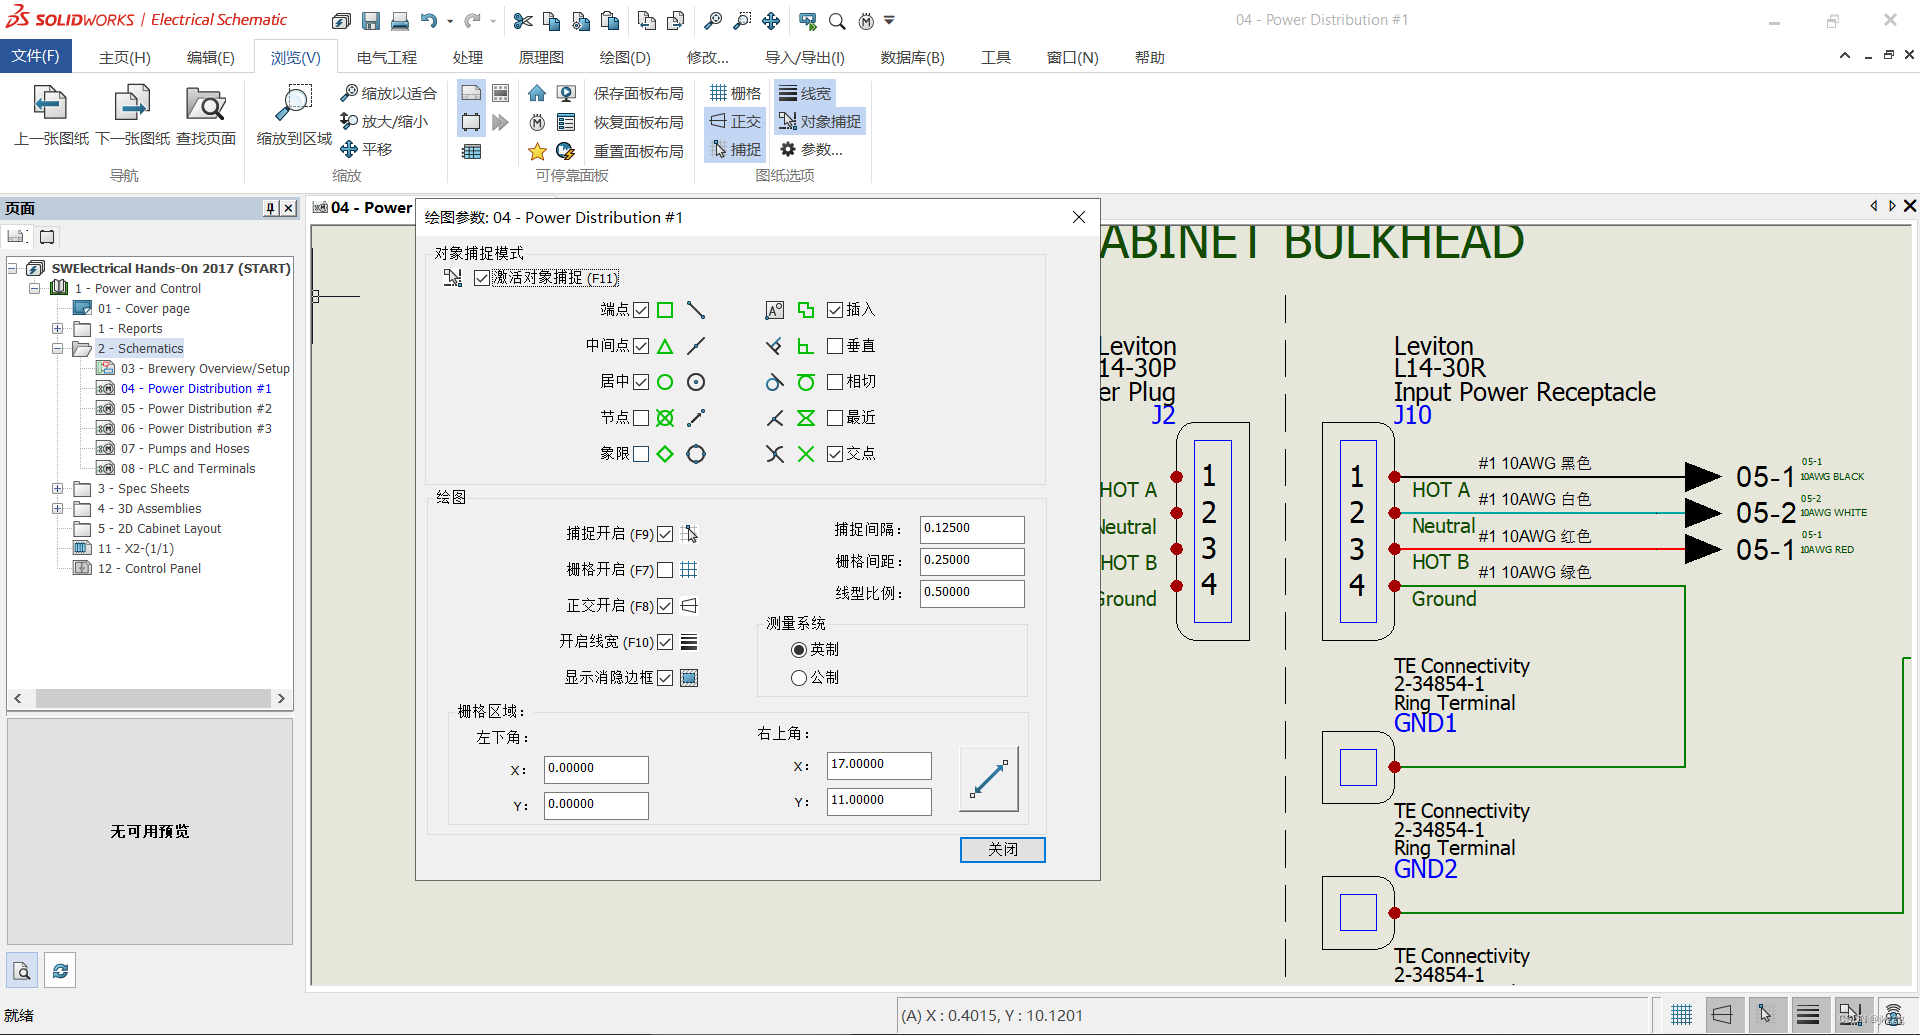The height and width of the screenshot is (1035, 1920).
Task: Click 保存面板布局 (save panel layout)
Action: point(639,93)
